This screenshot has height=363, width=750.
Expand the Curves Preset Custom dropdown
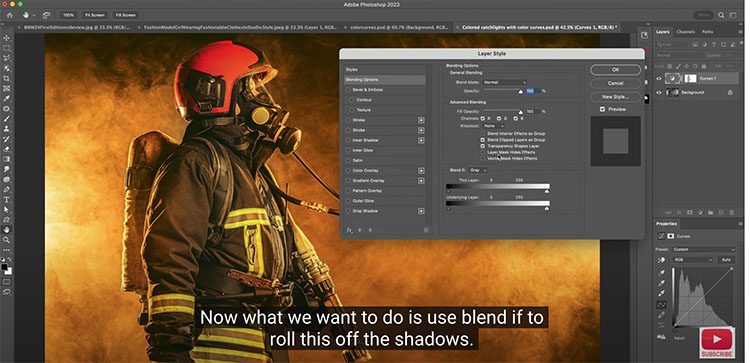(704, 250)
